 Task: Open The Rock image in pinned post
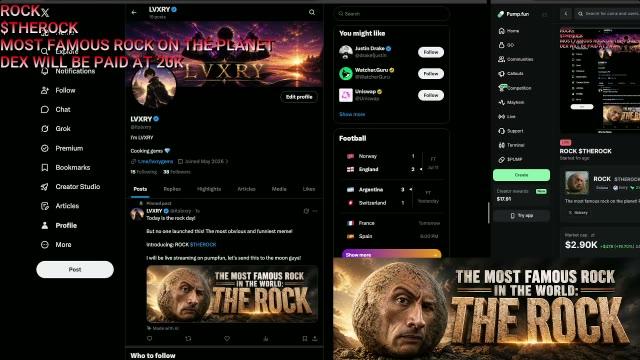(x=232, y=294)
